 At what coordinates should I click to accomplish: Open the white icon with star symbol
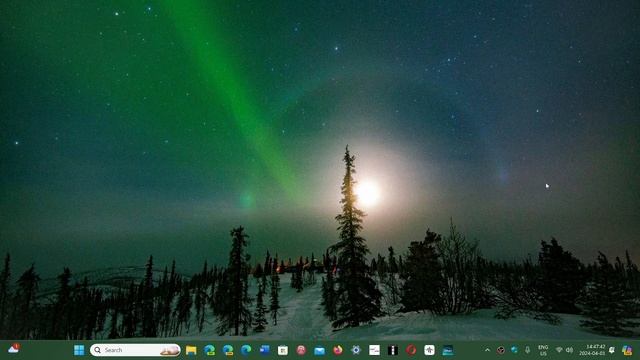[429, 350]
